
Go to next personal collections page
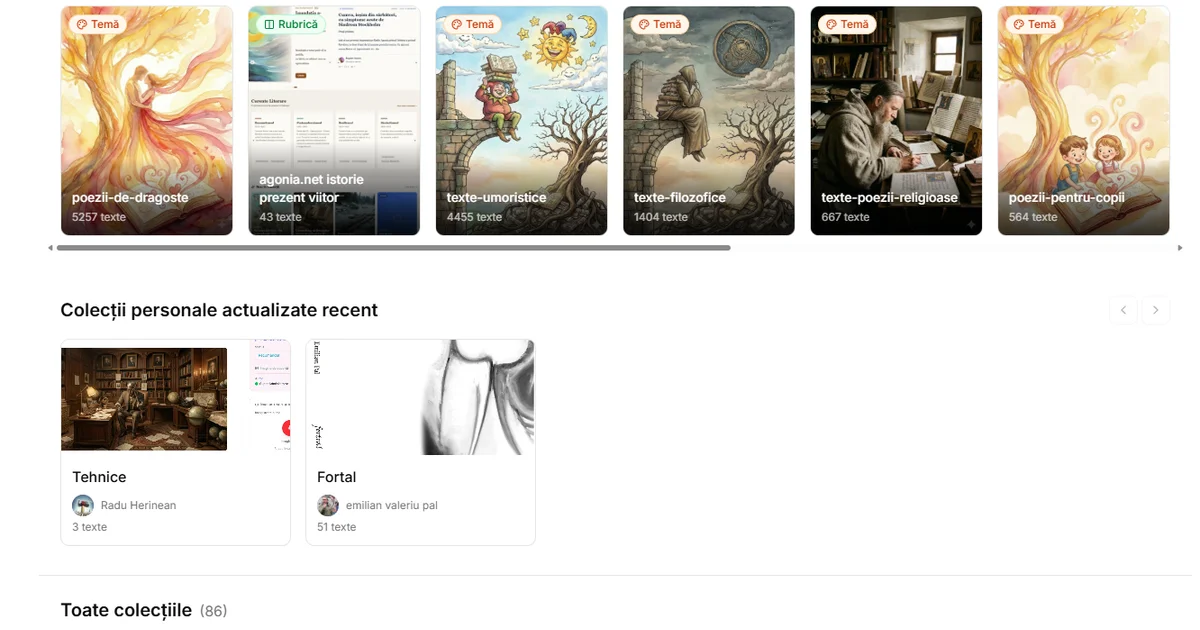coord(1156,310)
